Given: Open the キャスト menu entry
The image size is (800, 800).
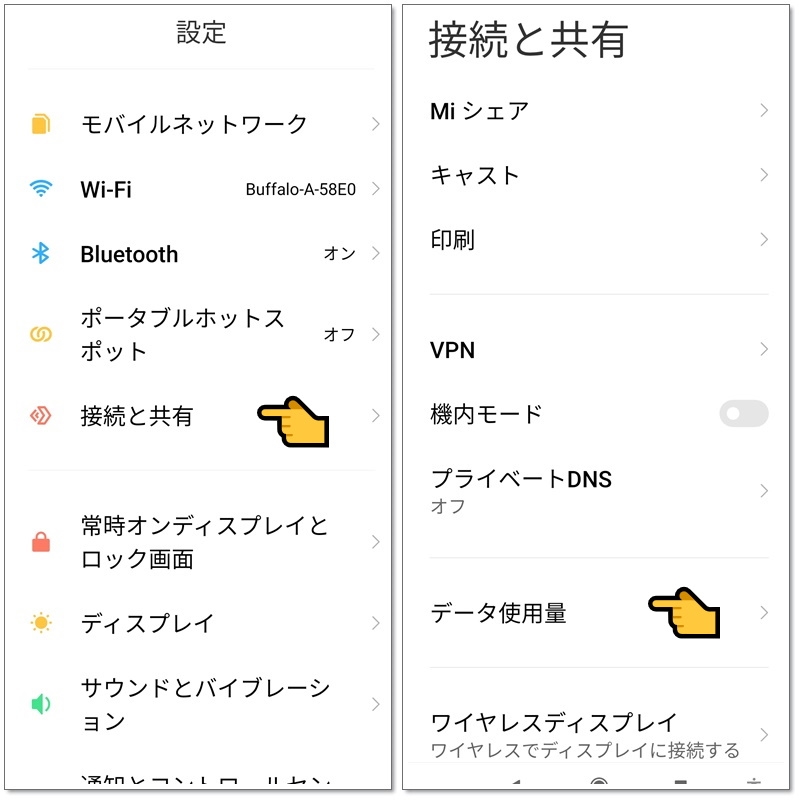Looking at the screenshot, I should pos(475,176).
